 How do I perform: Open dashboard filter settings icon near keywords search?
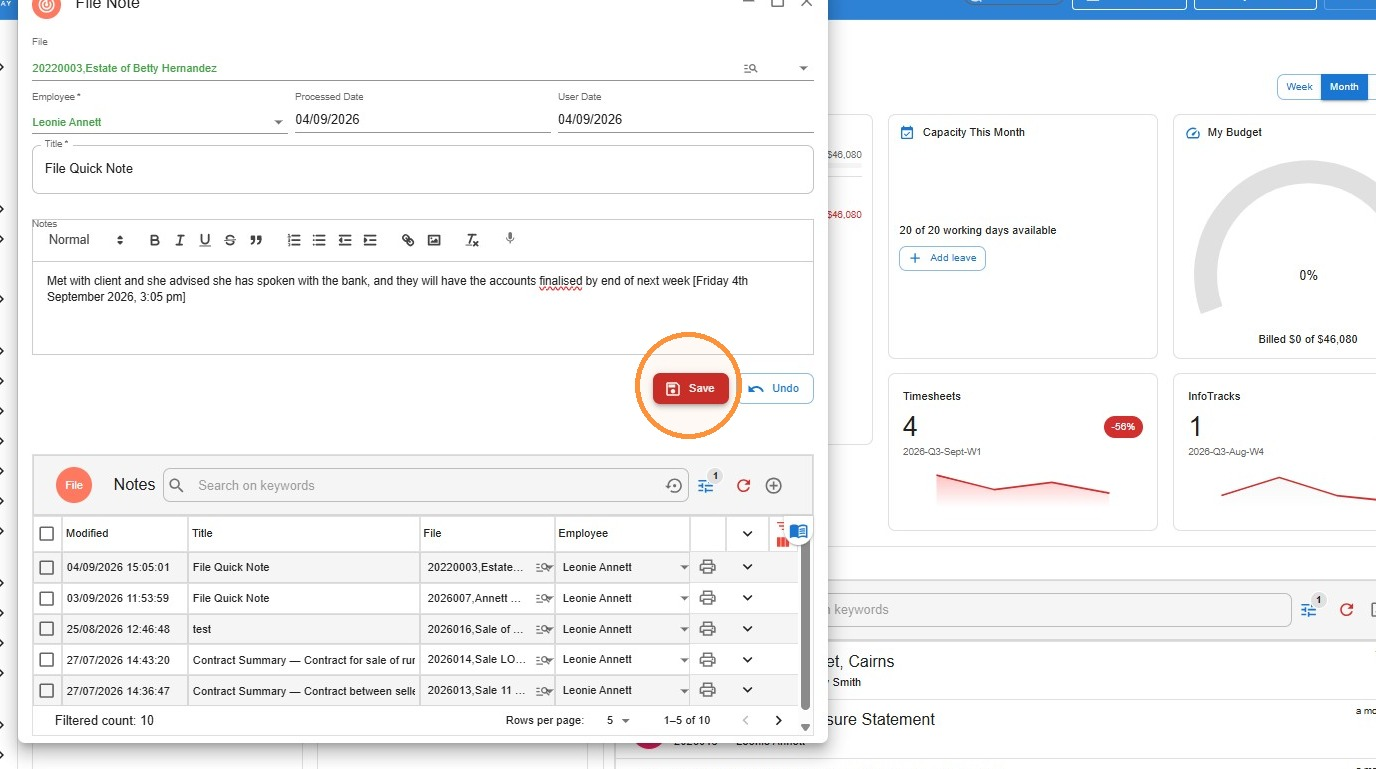coord(1309,609)
